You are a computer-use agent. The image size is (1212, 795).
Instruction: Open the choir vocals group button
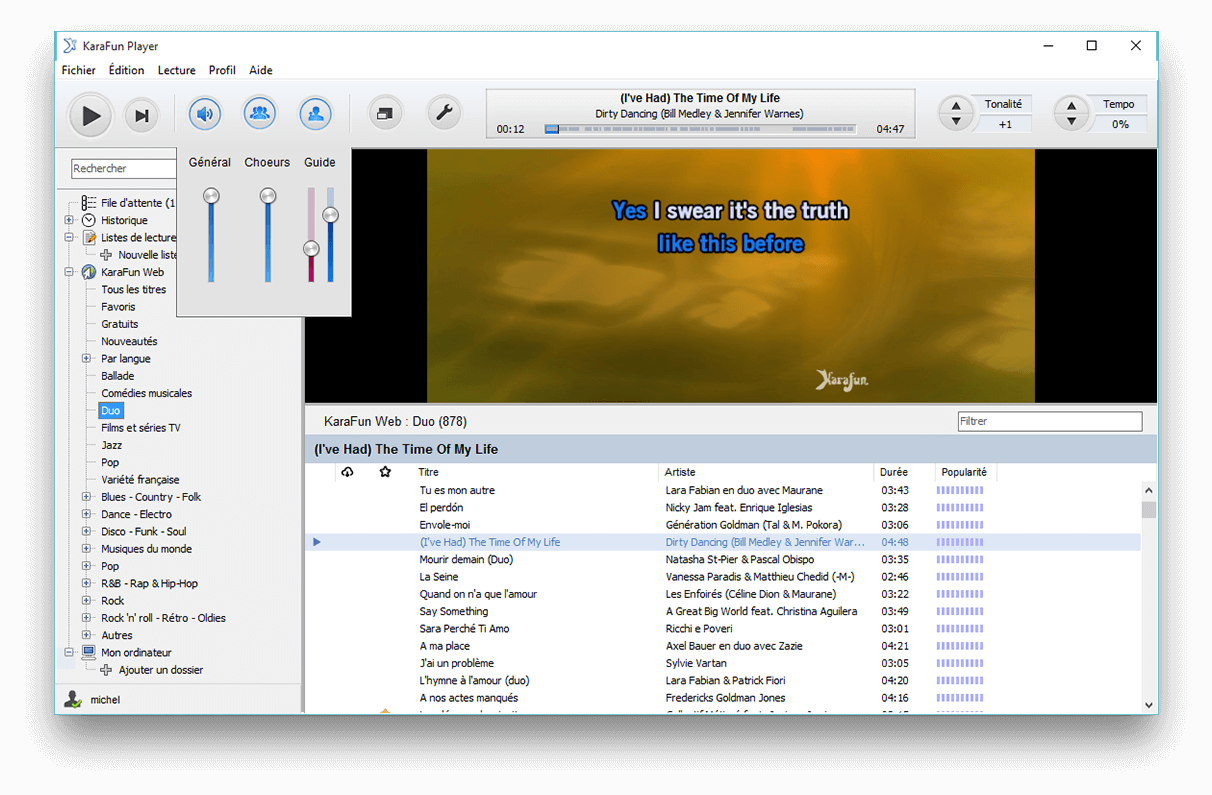(260, 114)
